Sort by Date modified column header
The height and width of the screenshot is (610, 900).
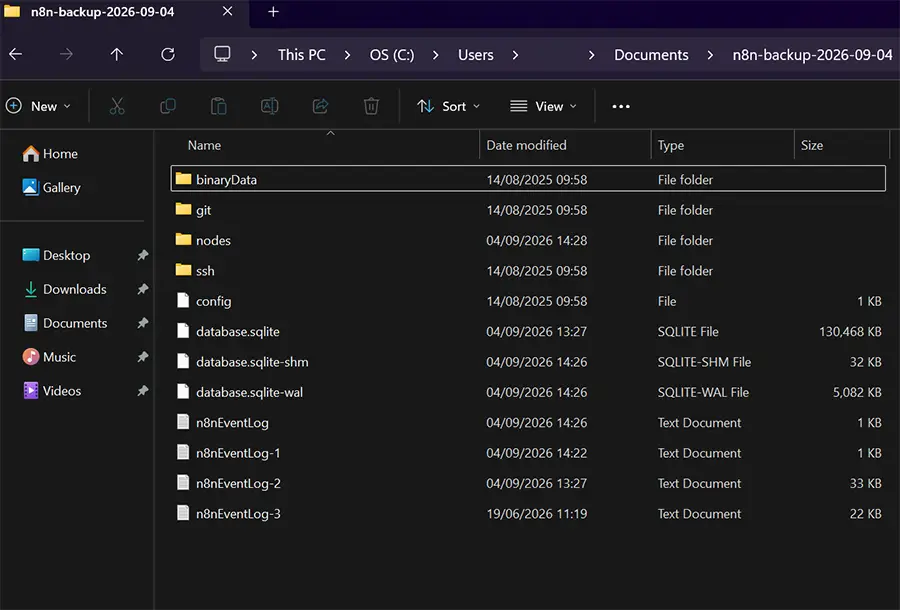(x=565, y=145)
